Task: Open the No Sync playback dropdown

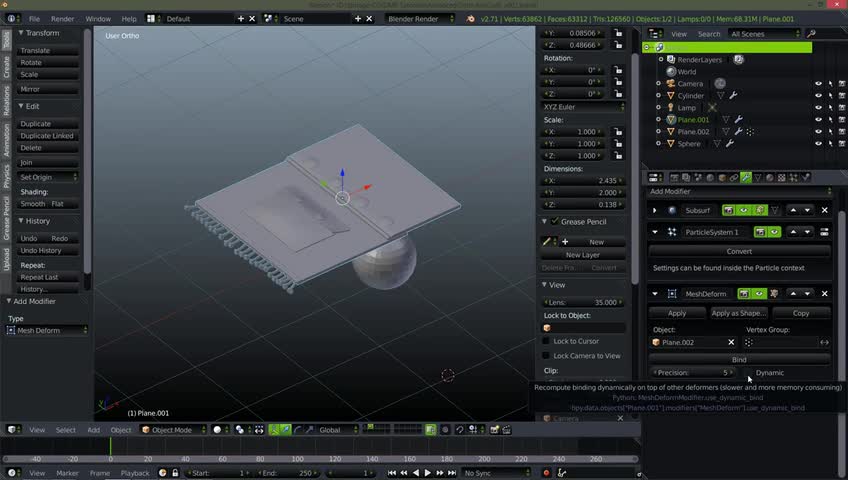Action: [x=496, y=473]
